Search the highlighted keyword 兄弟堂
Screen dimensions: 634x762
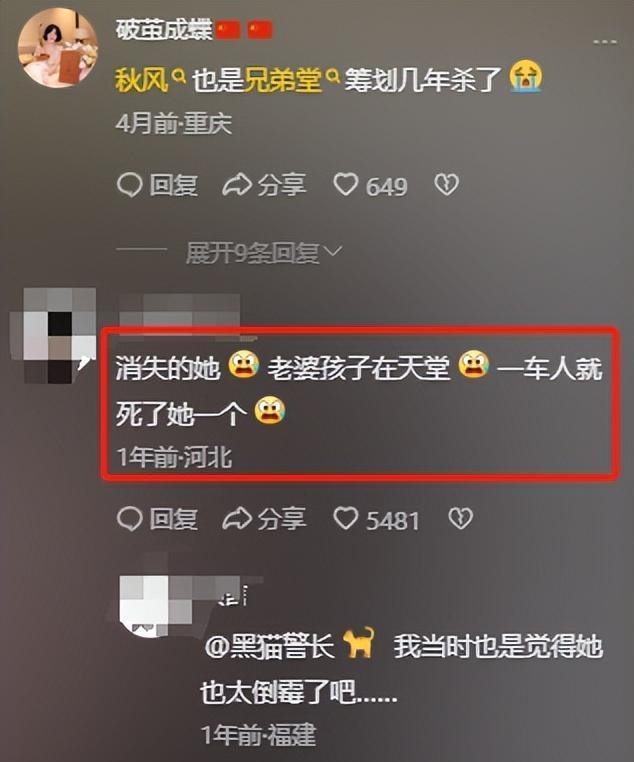291,80
